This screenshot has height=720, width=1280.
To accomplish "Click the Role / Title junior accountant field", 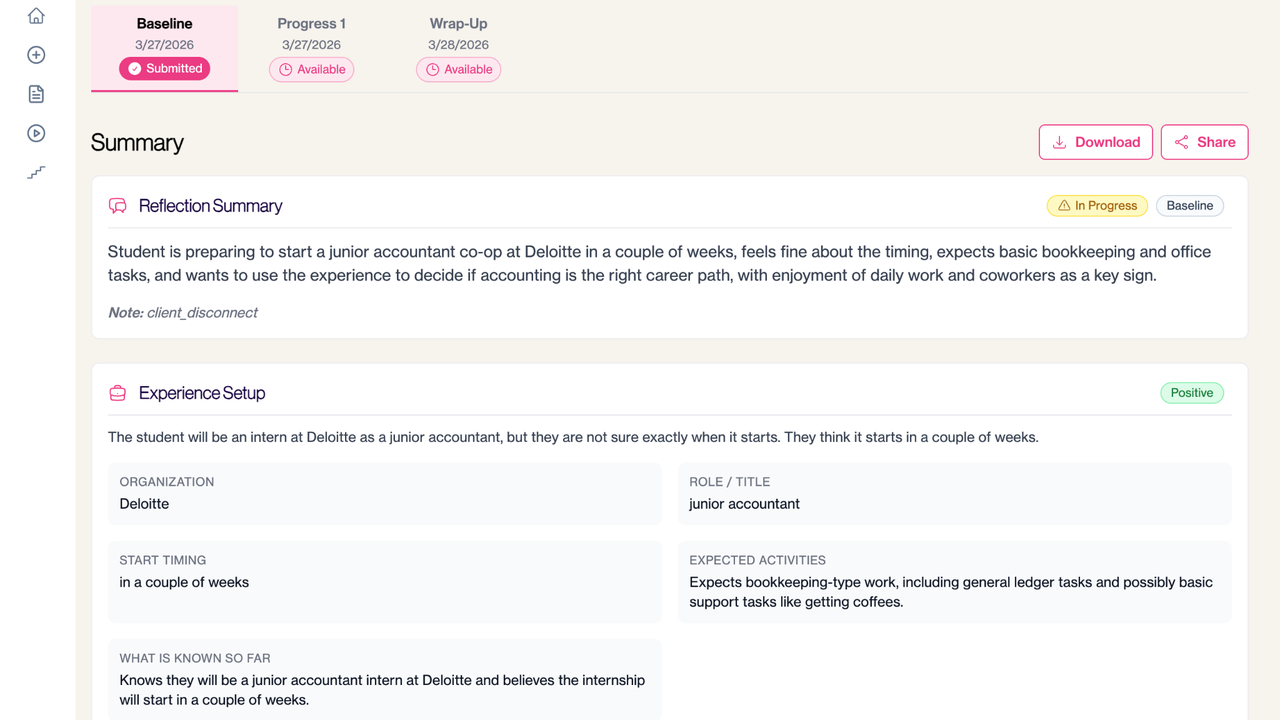I will pos(955,494).
